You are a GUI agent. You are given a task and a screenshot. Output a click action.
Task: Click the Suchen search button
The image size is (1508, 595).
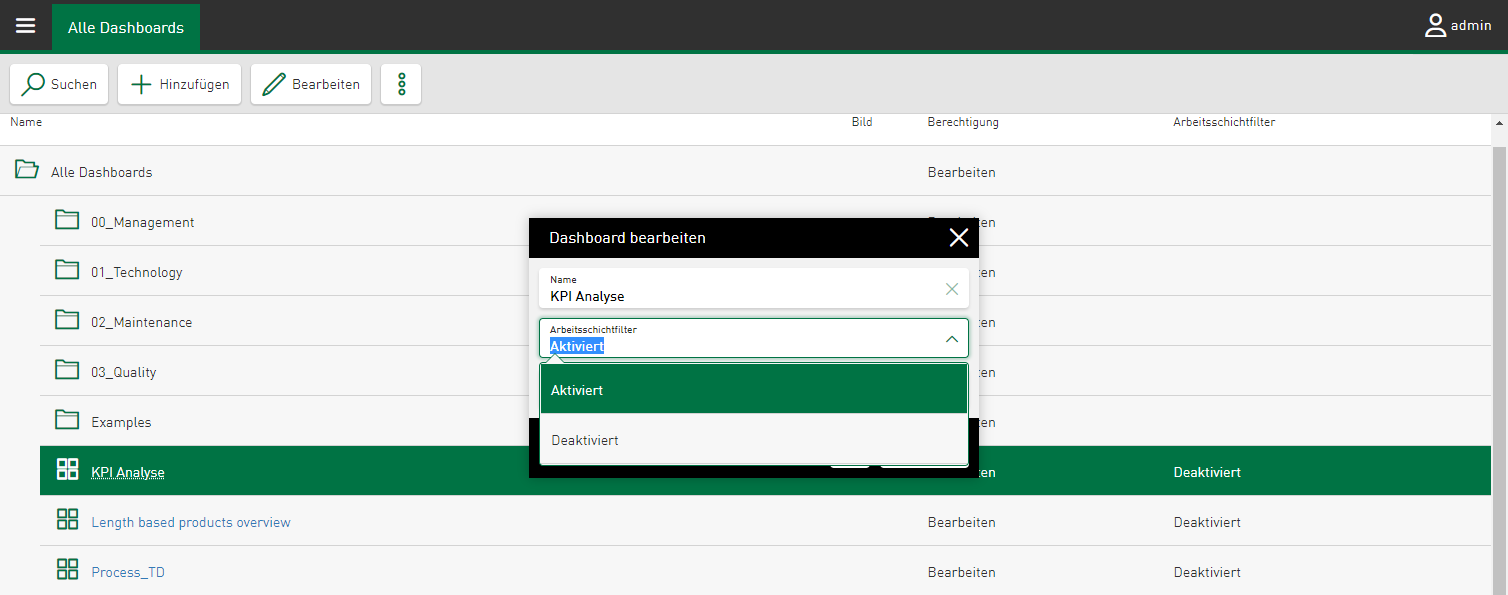click(x=60, y=84)
